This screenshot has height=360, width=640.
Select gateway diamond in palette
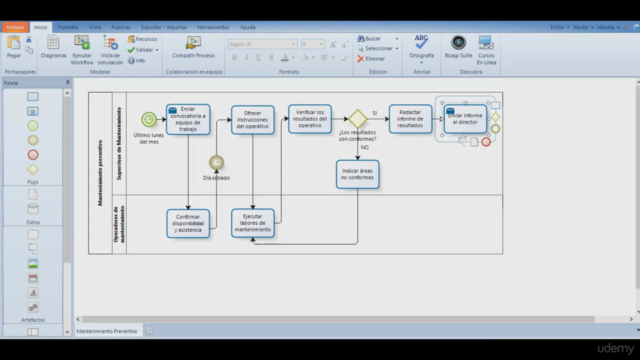(33, 169)
